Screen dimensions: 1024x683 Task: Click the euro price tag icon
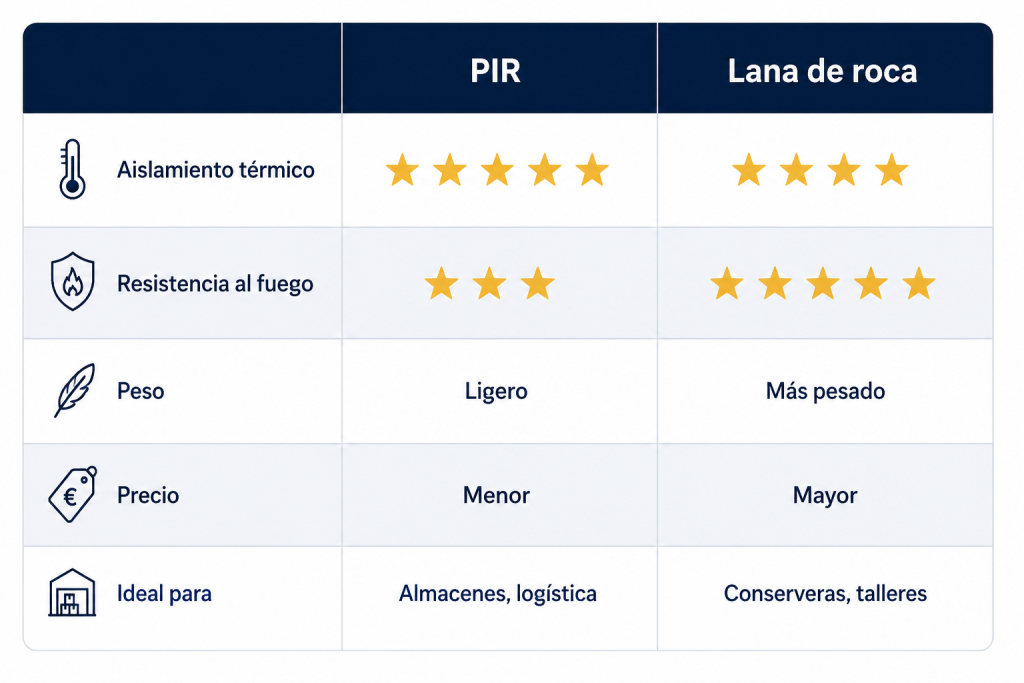pos(72,494)
